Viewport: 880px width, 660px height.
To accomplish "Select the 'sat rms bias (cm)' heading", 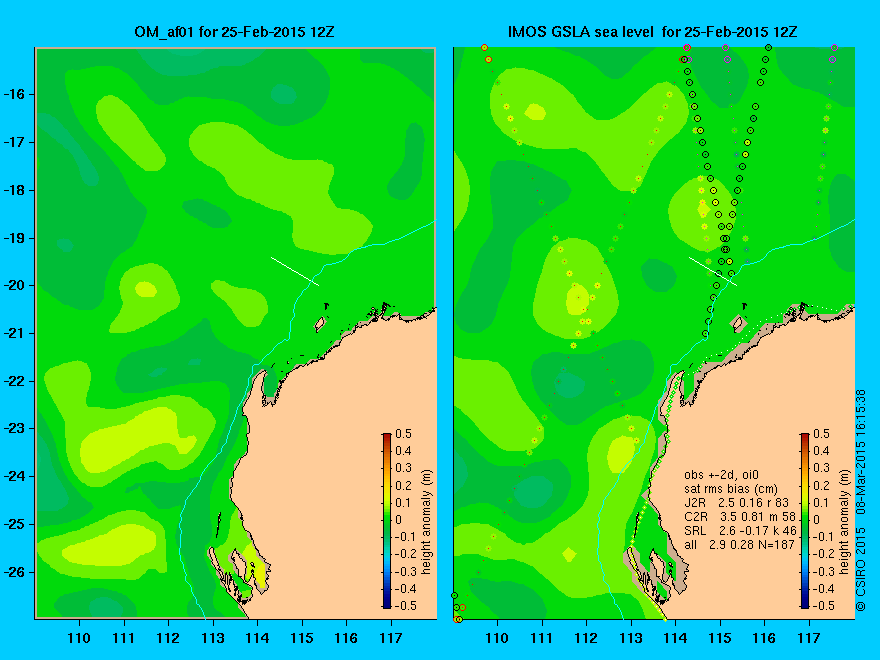I will [x=731, y=489].
